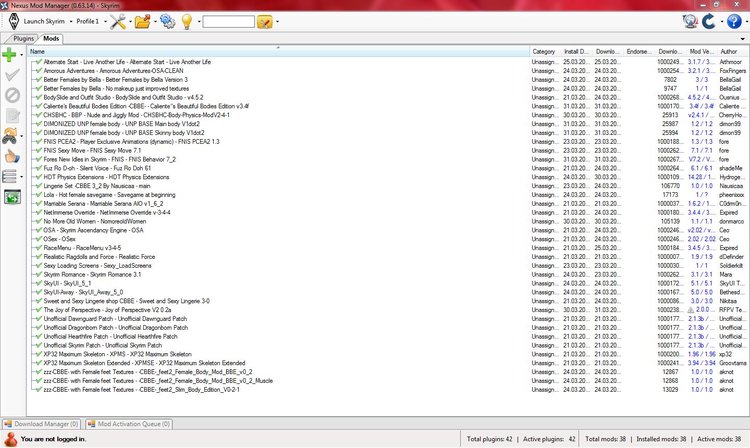Select the No More Old Women row
Image resolution: width=750 pixels, height=448 pixels.
coord(388,221)
